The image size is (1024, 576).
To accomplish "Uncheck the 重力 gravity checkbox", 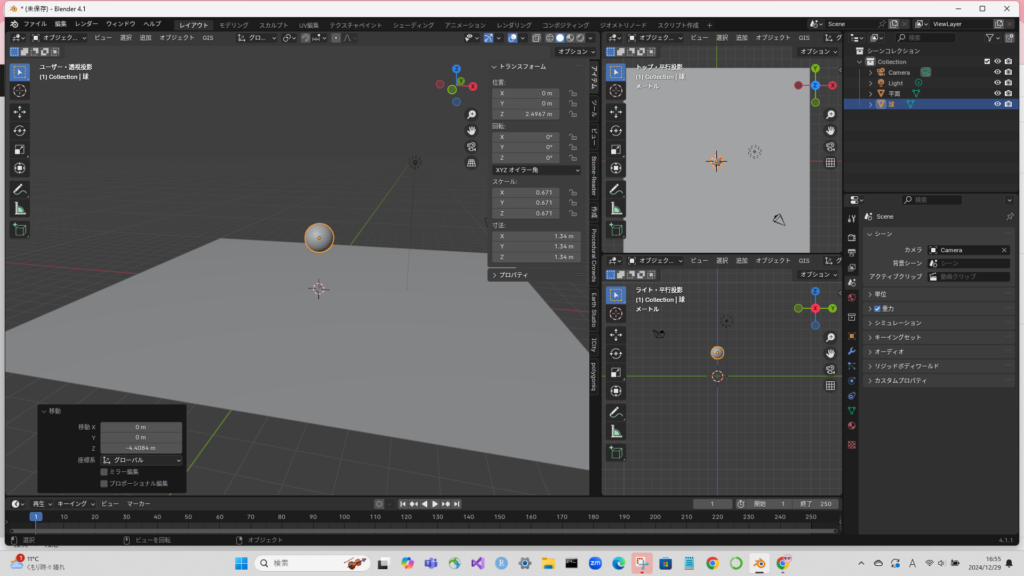I will tap(877, 309).
